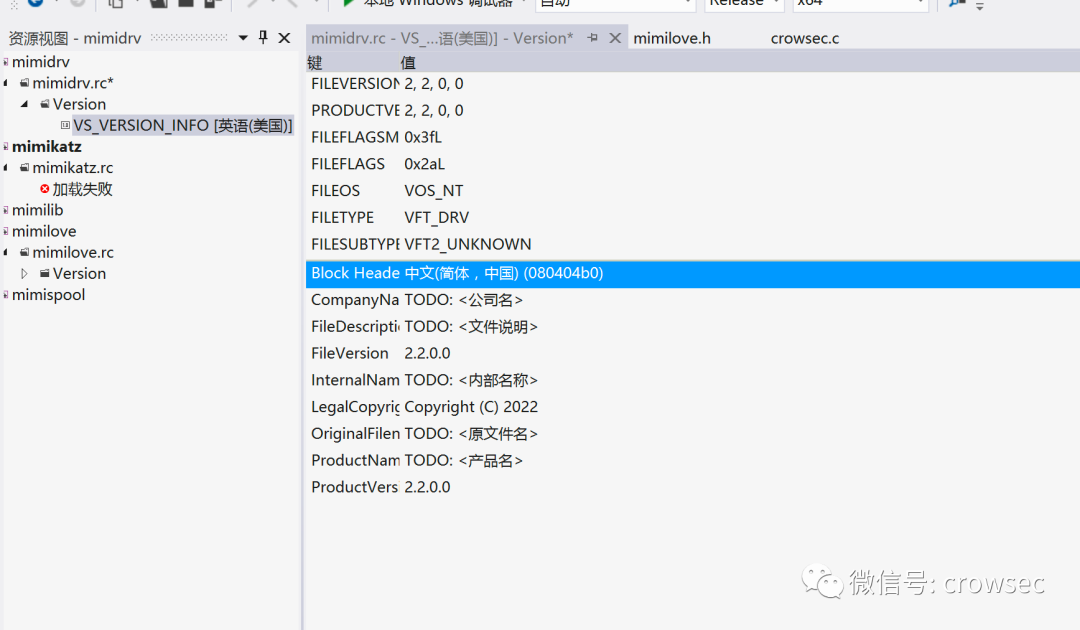Pin the resource view panel

tap(263, 37)
